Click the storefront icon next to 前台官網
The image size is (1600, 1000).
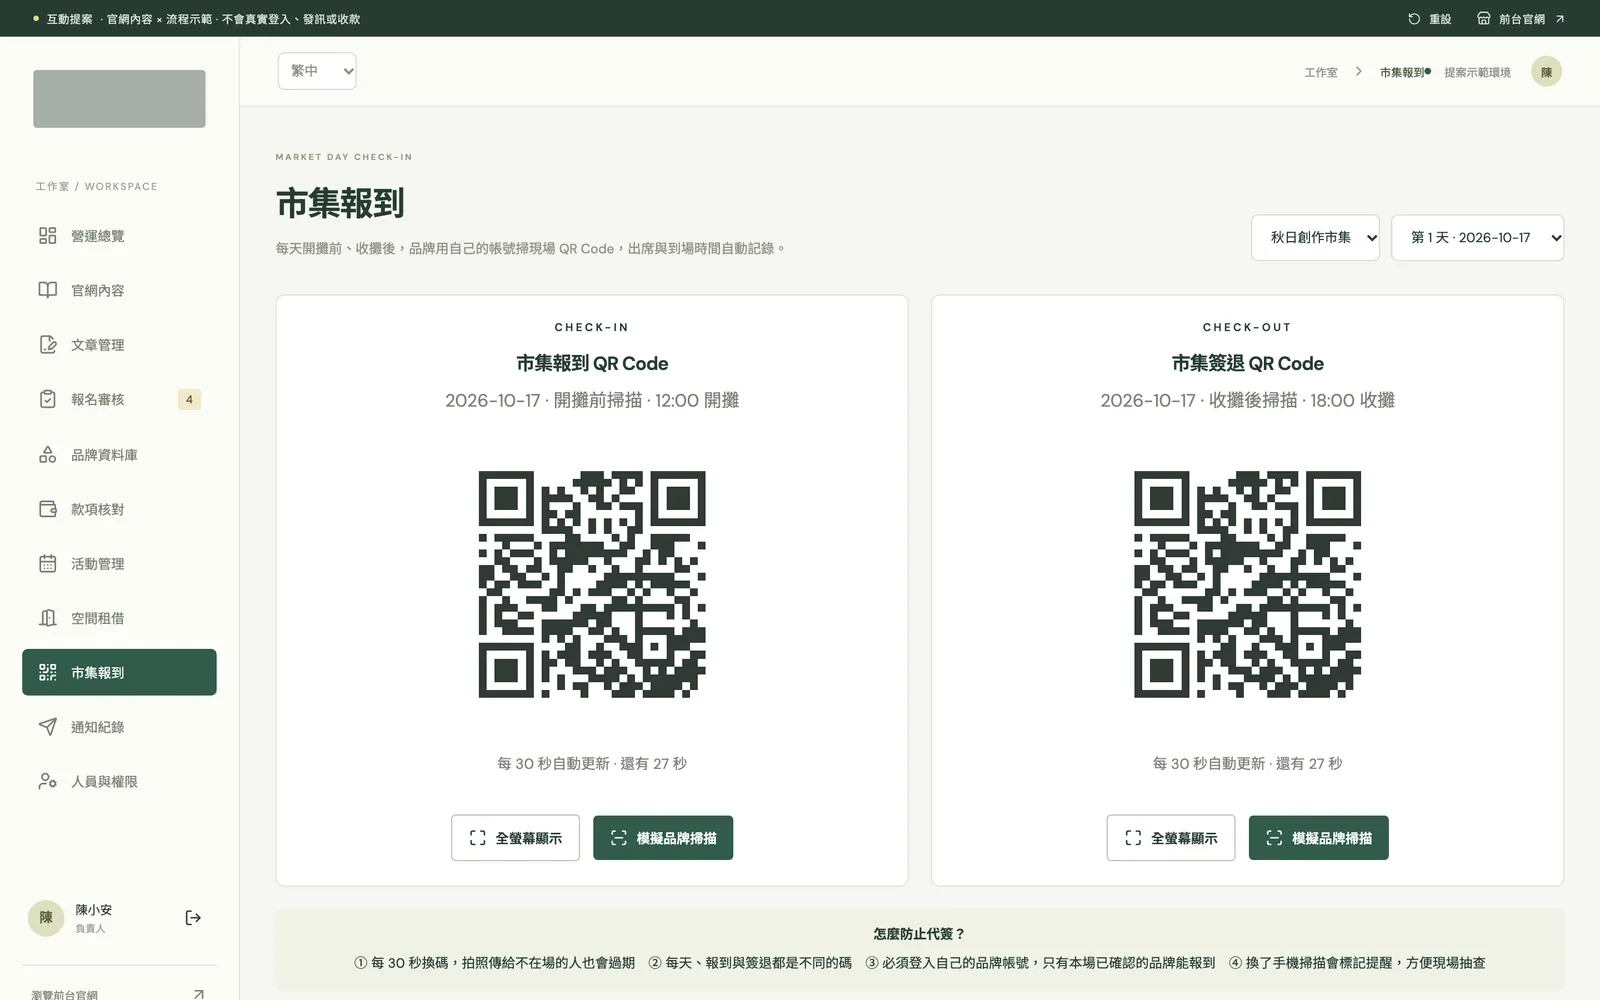1484,19
